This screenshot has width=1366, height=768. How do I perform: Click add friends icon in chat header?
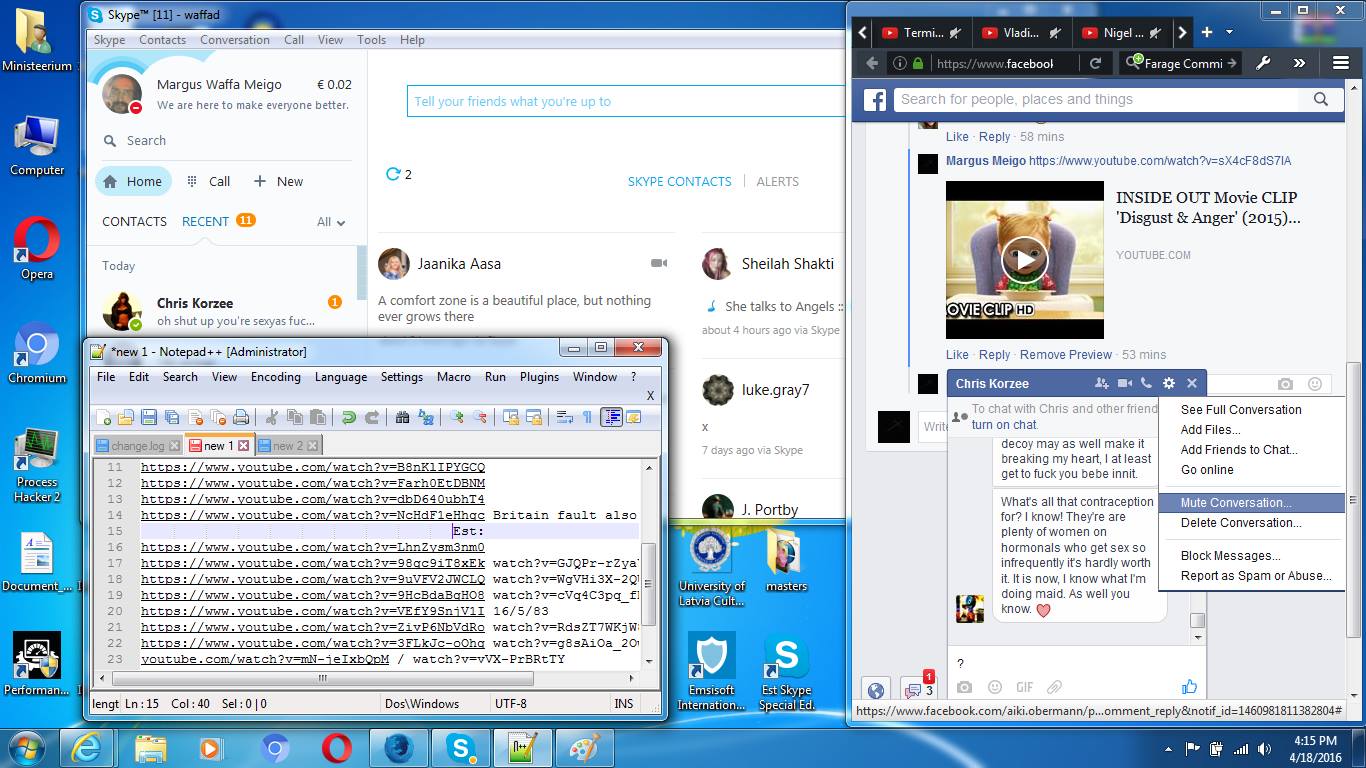tap(1102, 383)
